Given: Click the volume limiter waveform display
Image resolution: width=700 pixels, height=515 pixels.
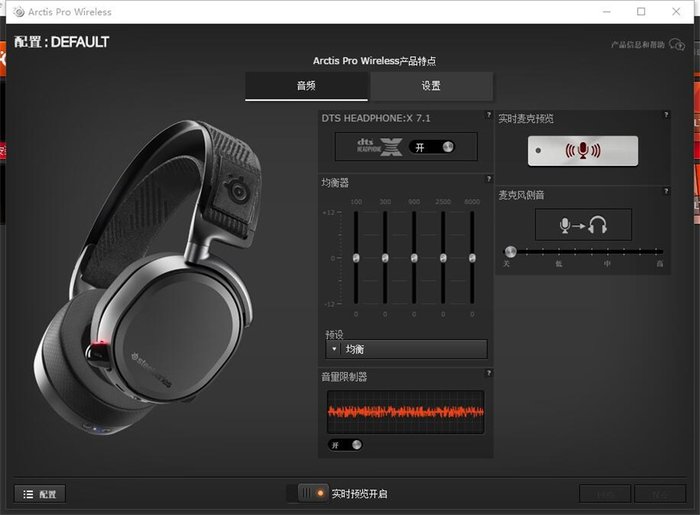Looking at the screenshot, I should click(x=405, y=412).
